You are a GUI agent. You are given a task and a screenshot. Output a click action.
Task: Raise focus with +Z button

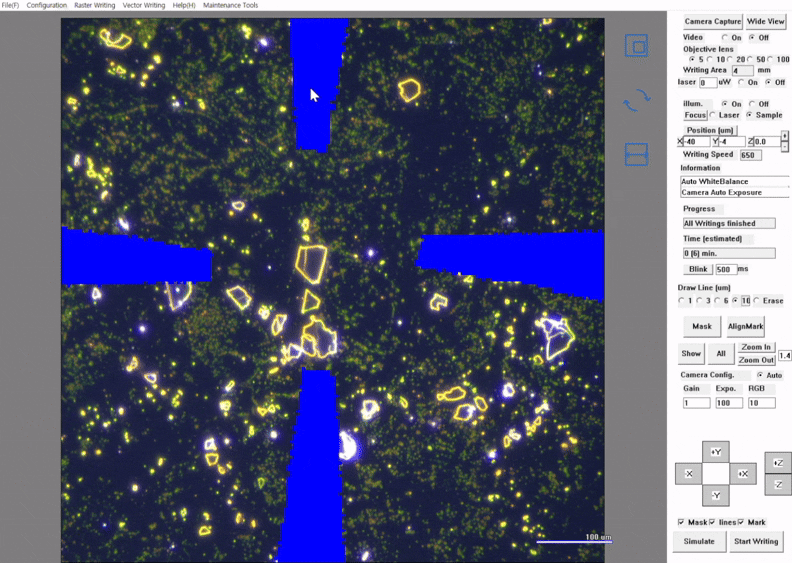coord(778,463)
